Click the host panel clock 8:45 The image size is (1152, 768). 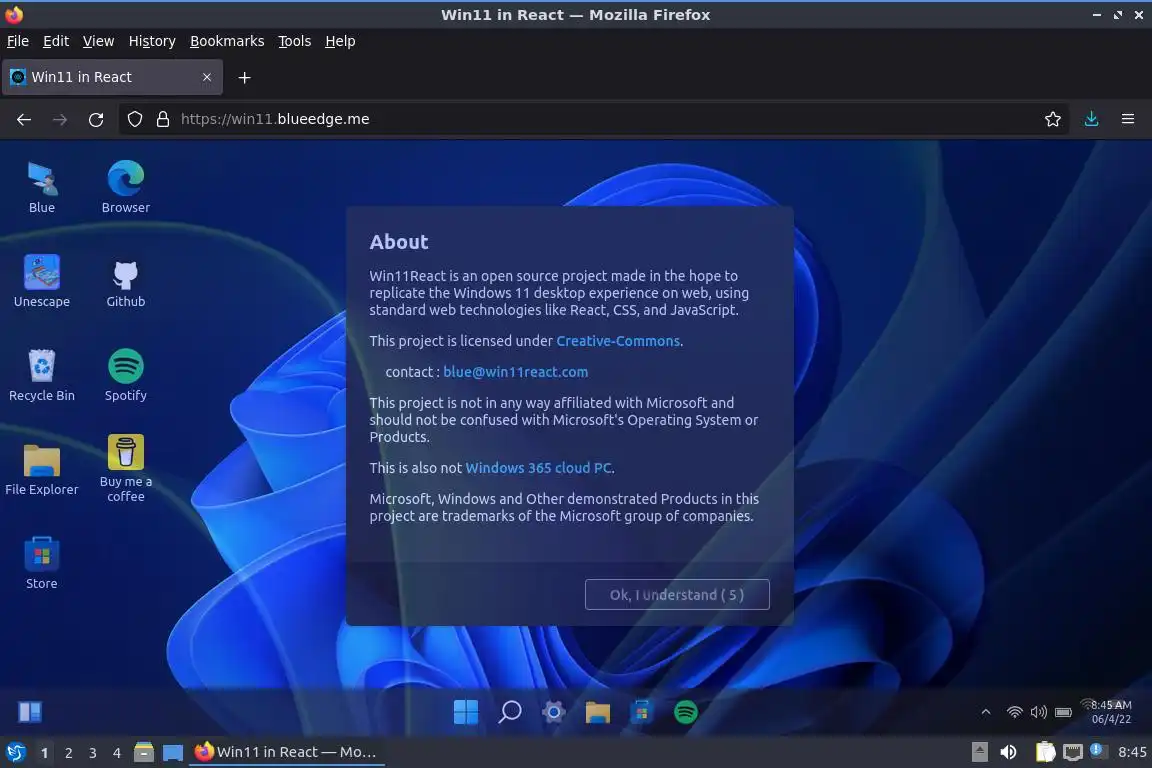[1132, 752]
